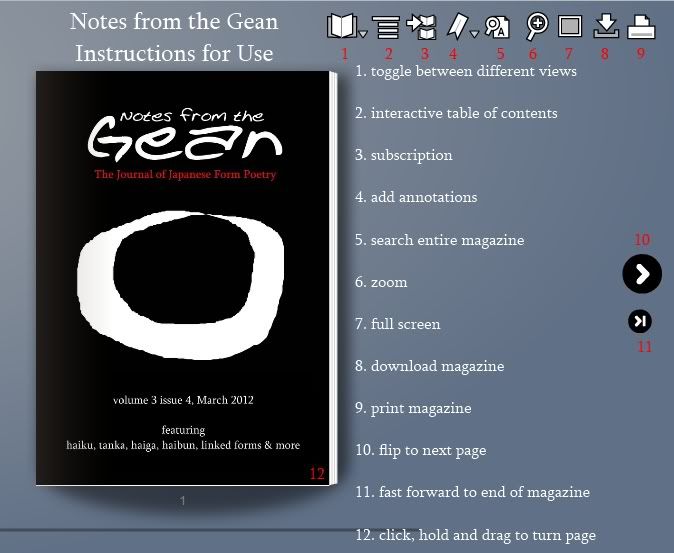Open search entire magazine tool
Image resolution: width=674 pixels, height=553 pixels.
(497, 27)
